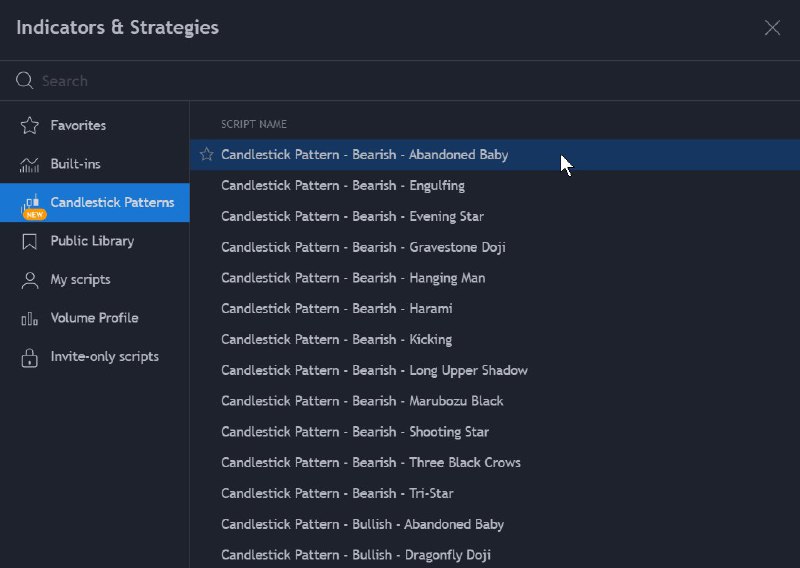Click the Candlestick Patterns icon with NEW badge
This screenshot has width=800, height=568.
pos(33,205)
